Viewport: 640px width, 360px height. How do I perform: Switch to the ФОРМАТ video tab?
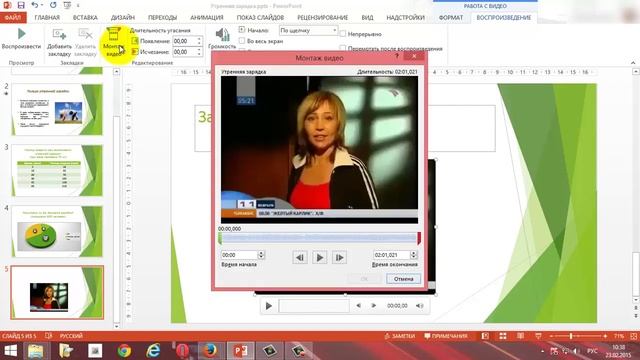coord(451,18)
